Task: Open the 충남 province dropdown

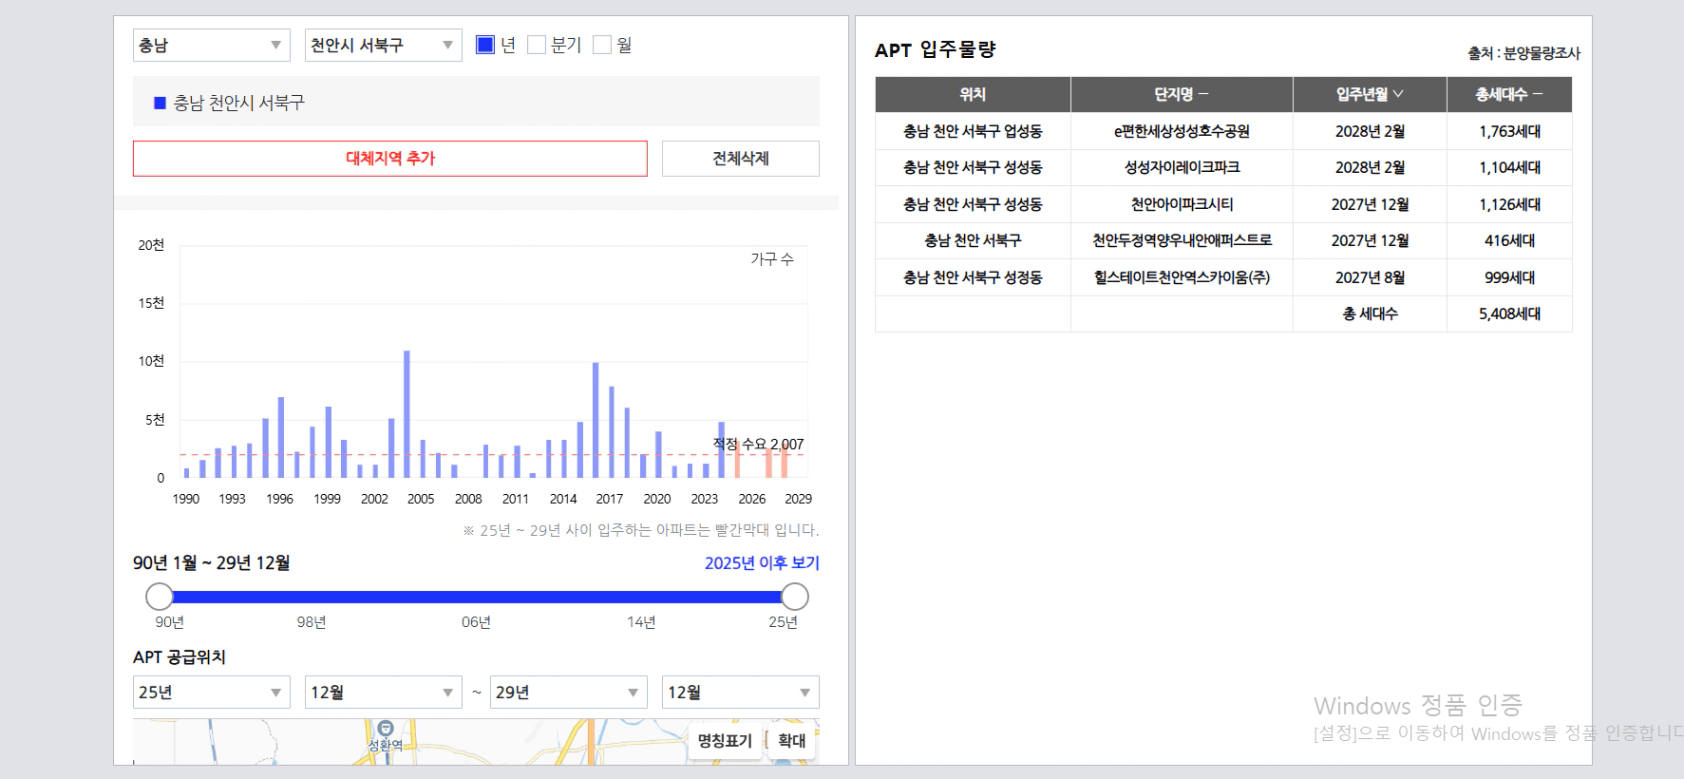Action: pyautogui.click(x=211, y=45)
